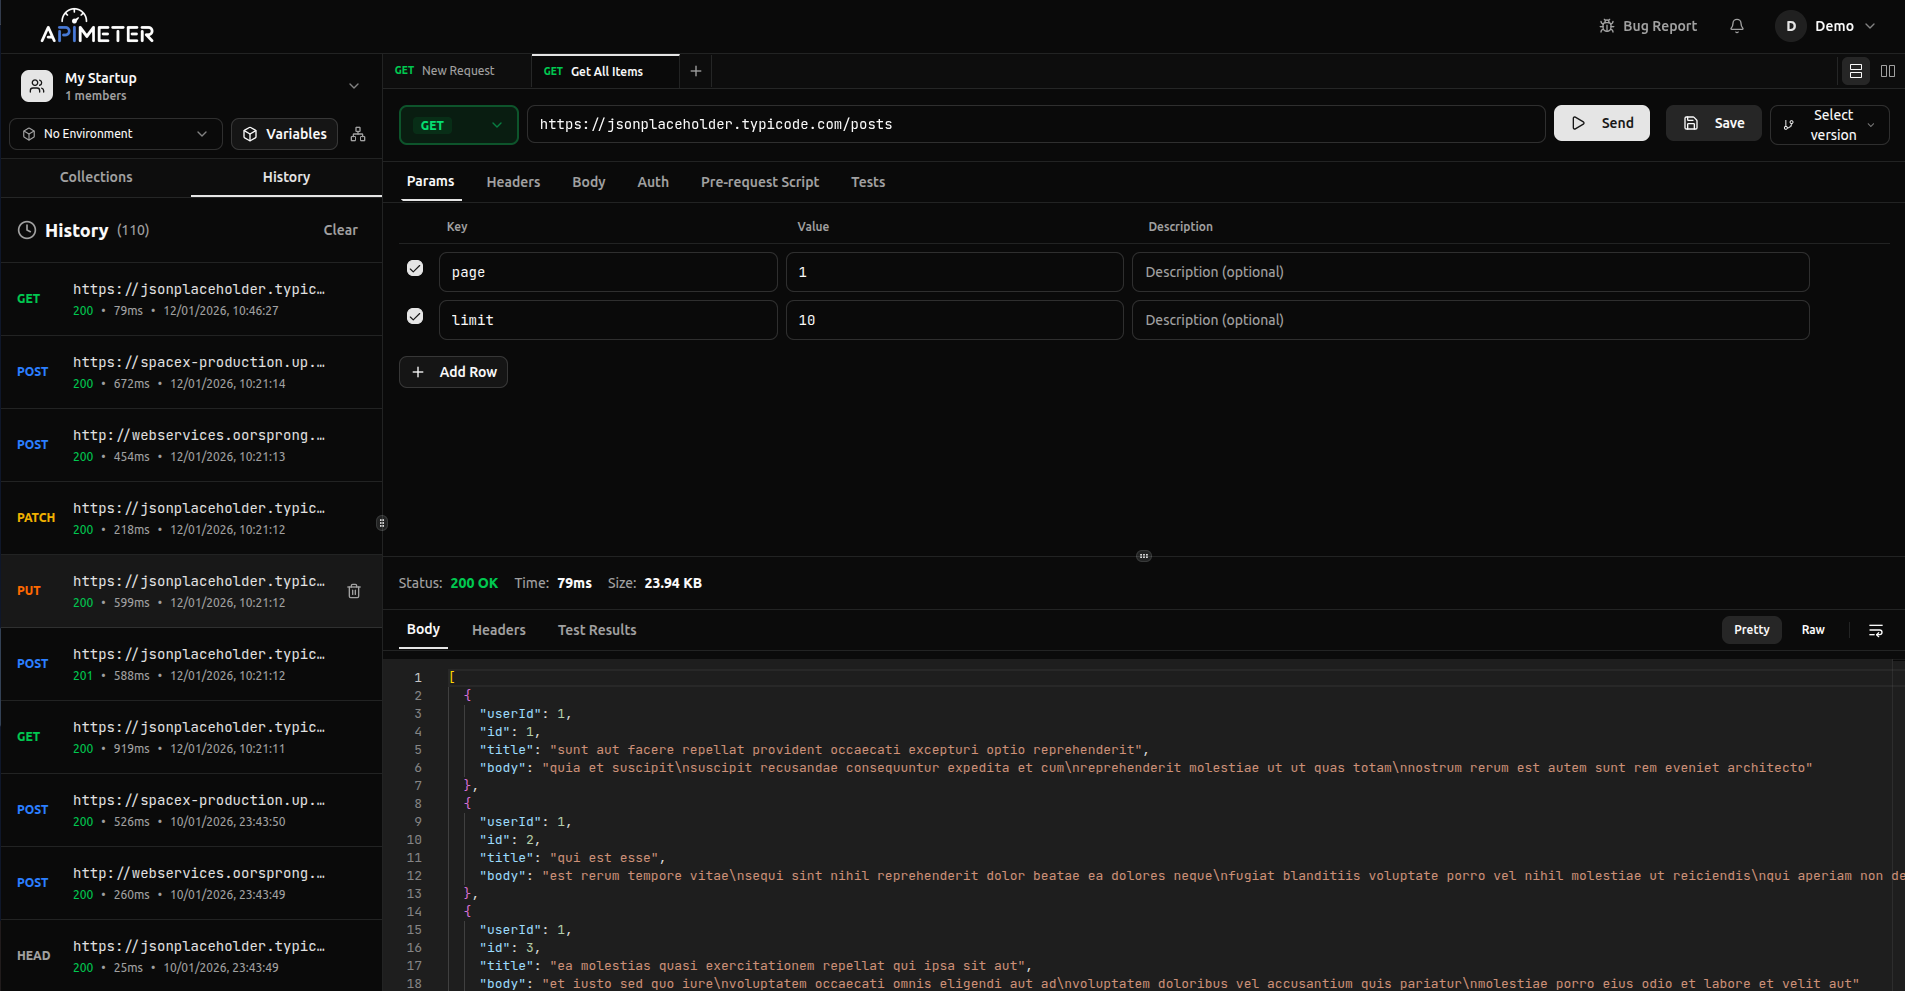Click the Send button
1905x991 pixels.
(x=1601, y=123)
